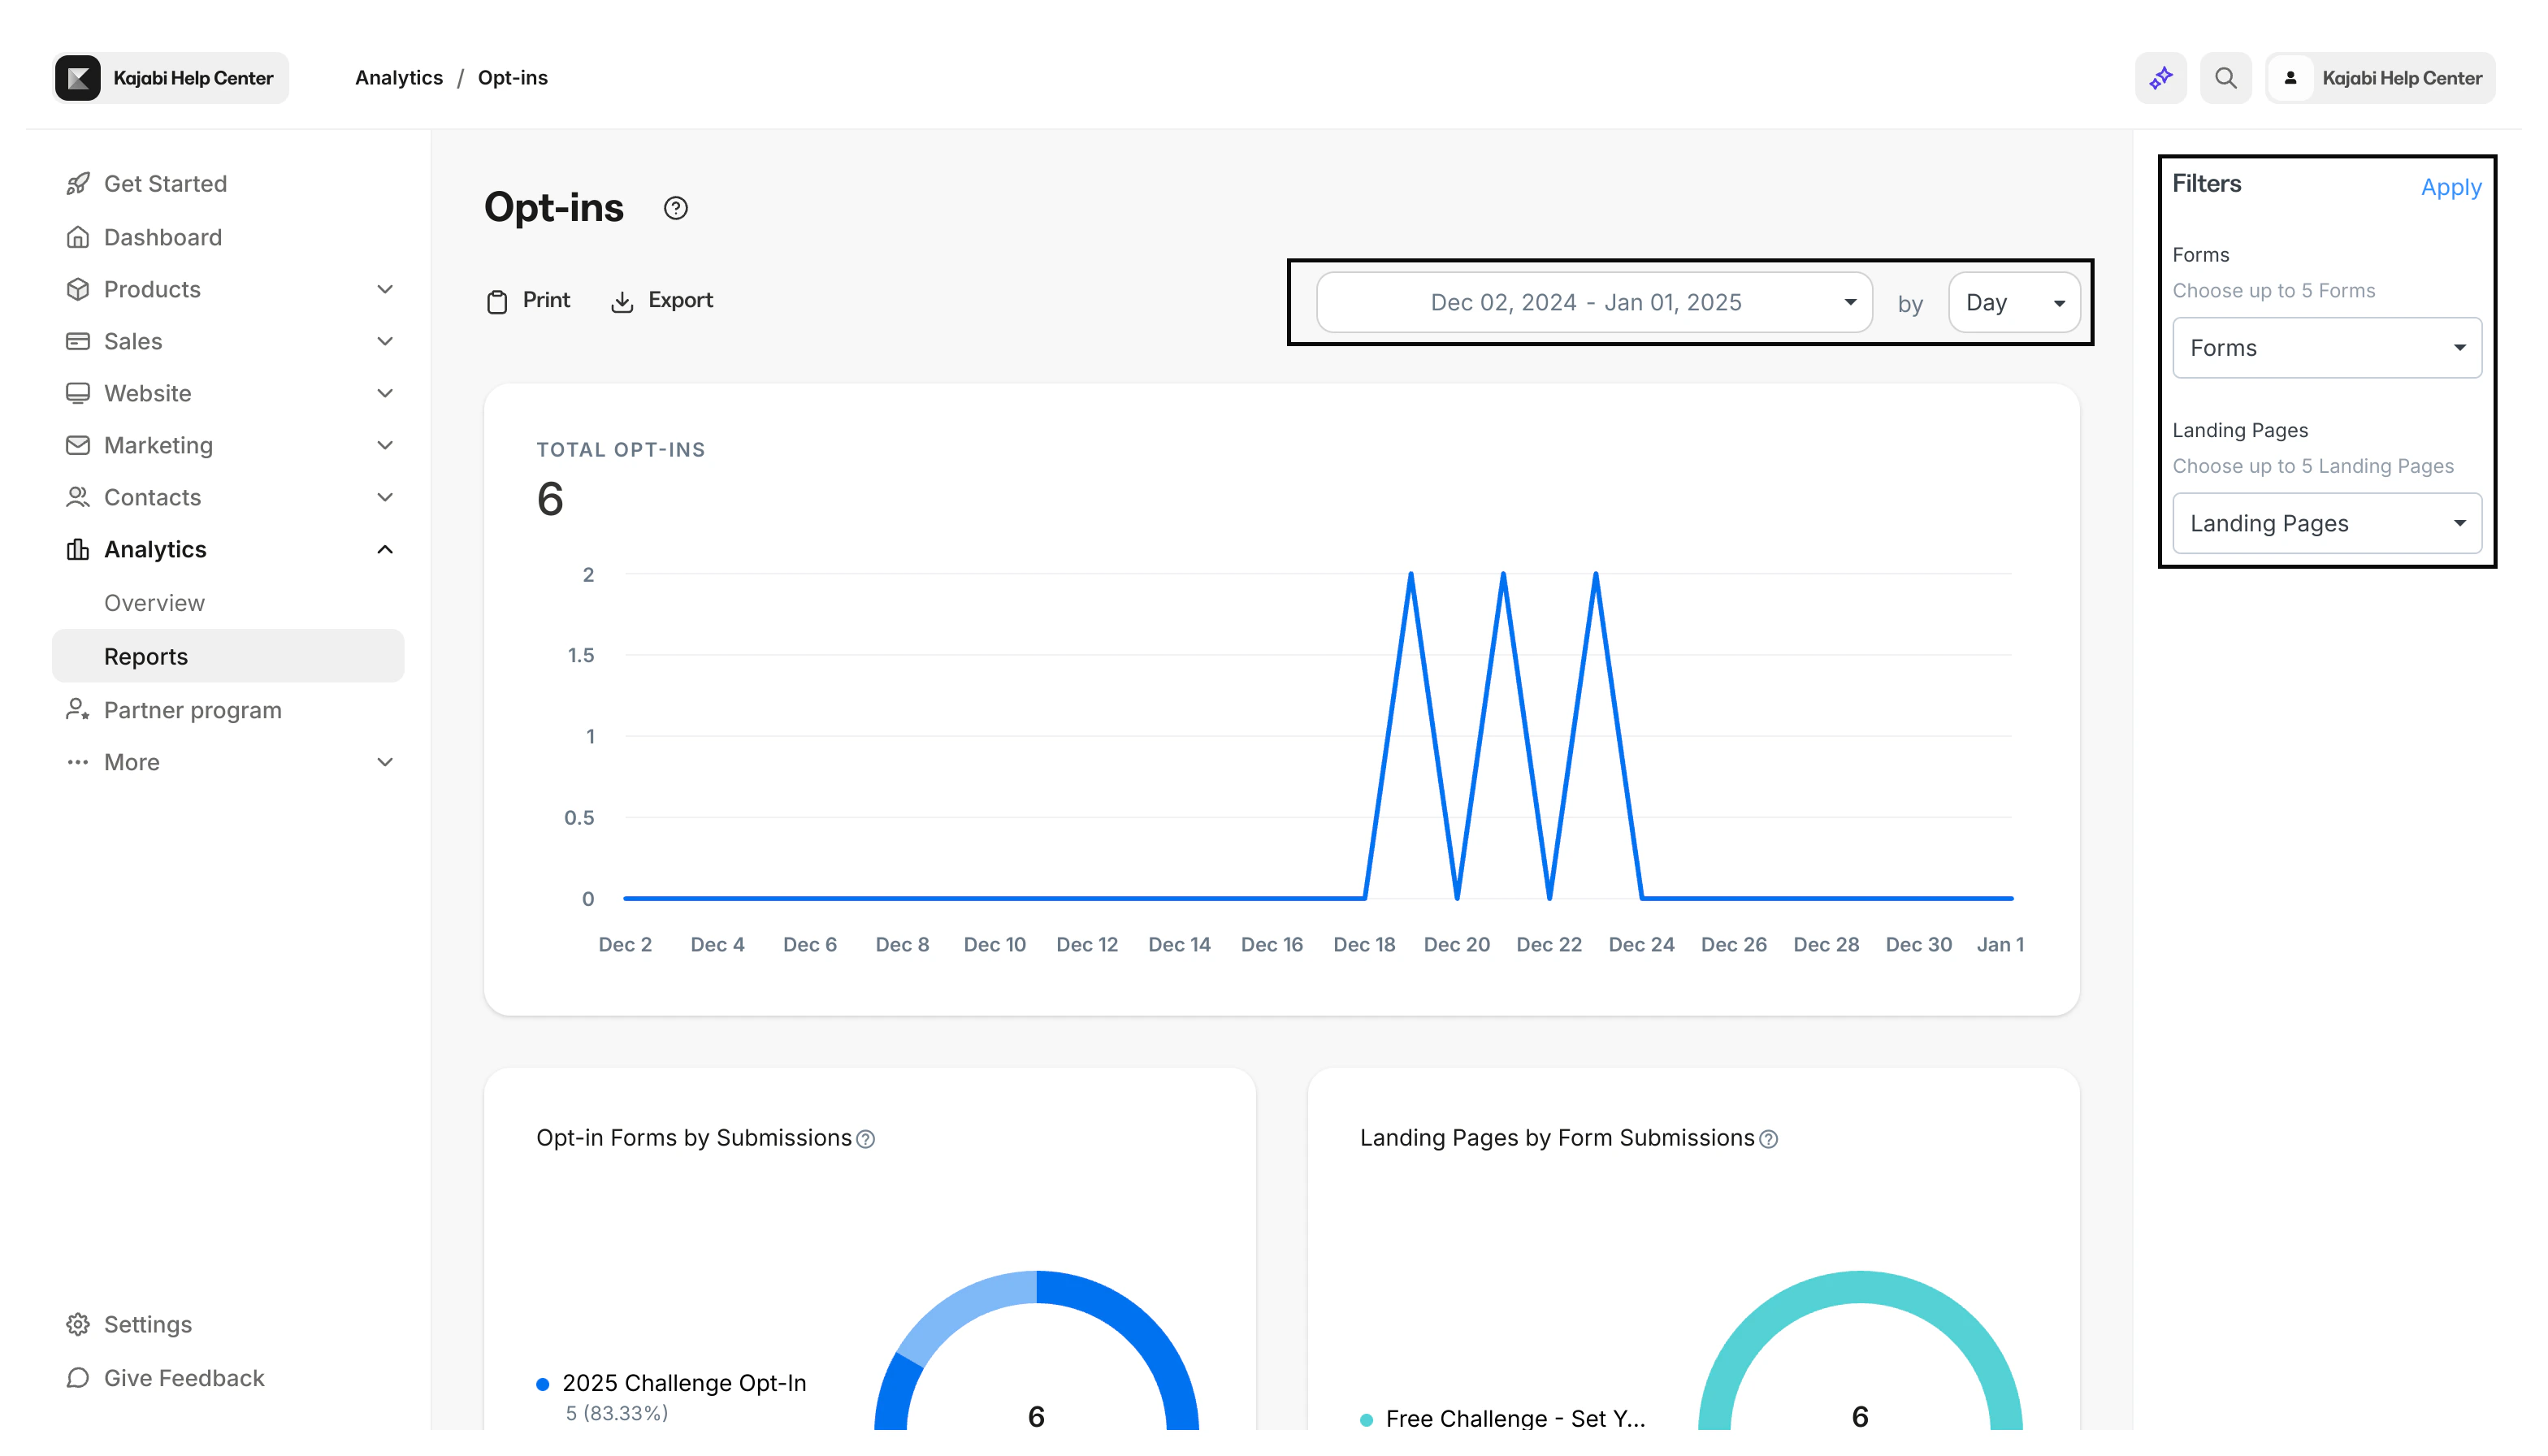Switch to the Overview report page

(154, 602)
